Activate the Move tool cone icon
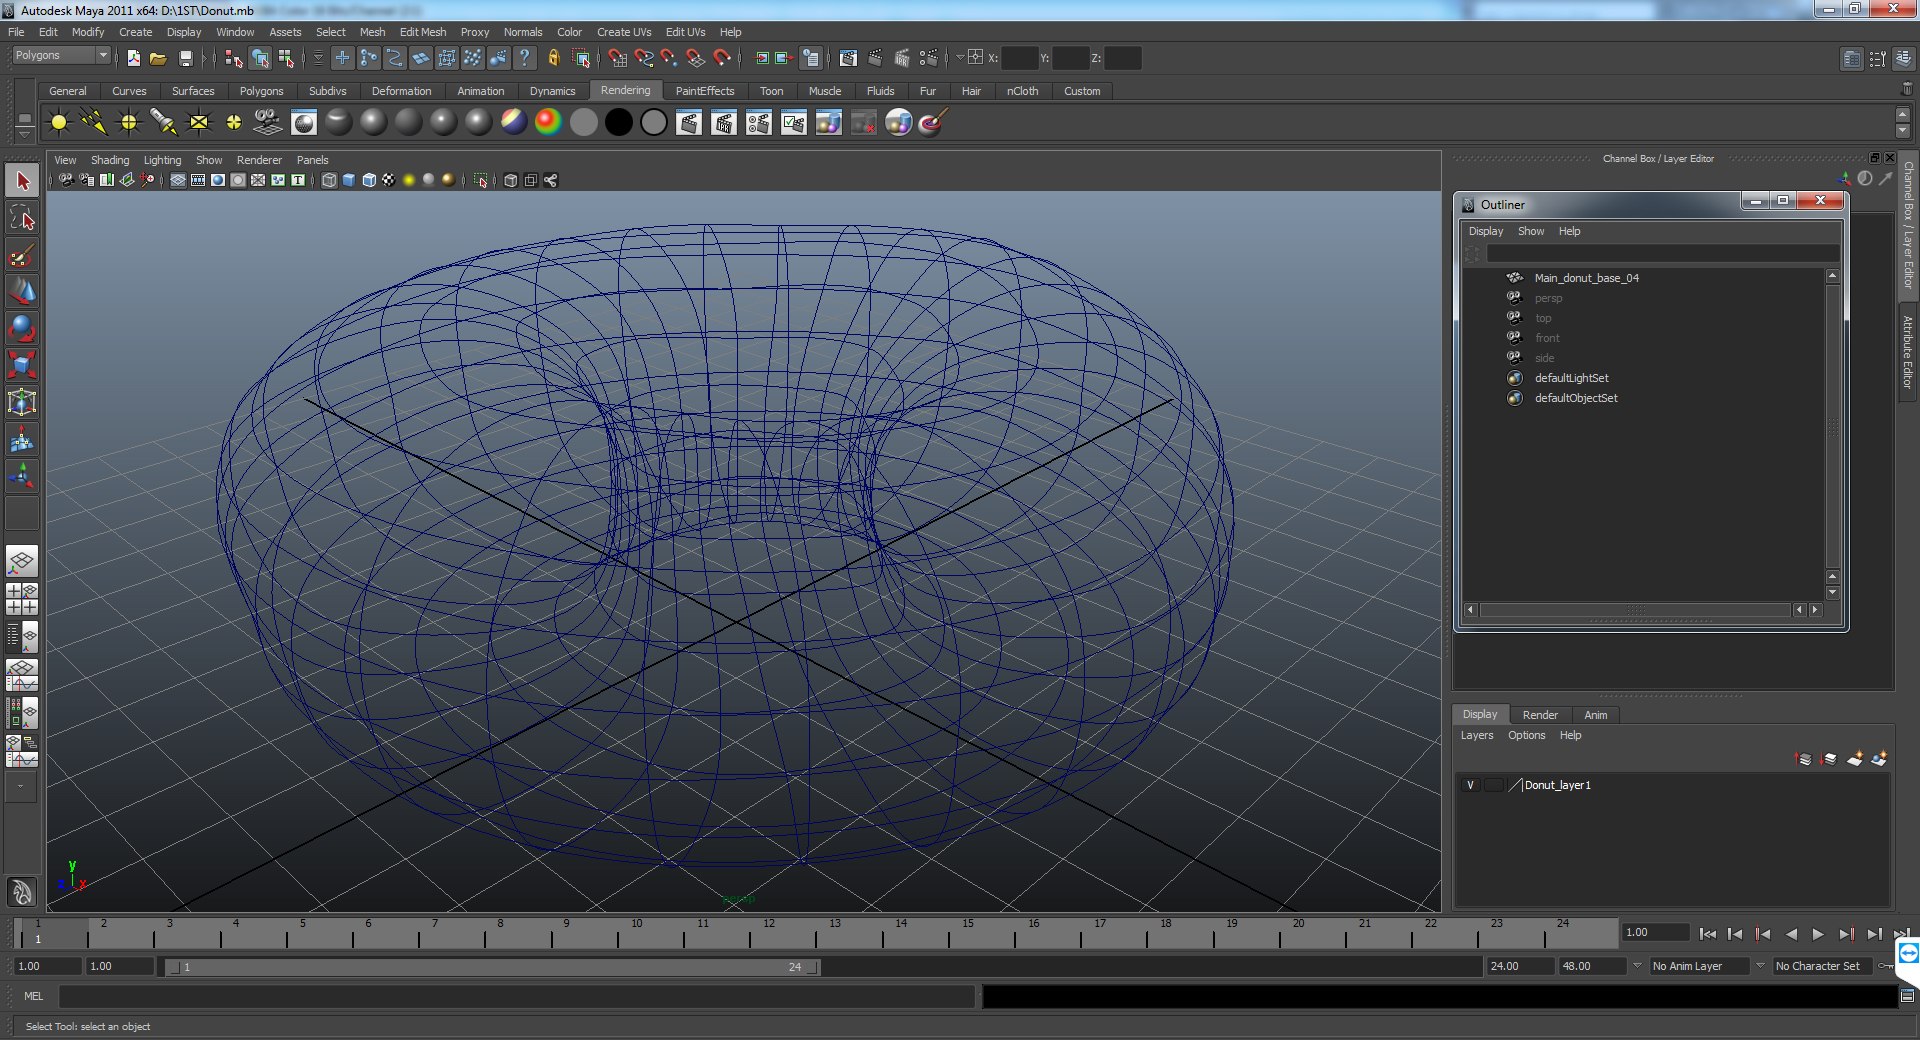 point(22,291)
